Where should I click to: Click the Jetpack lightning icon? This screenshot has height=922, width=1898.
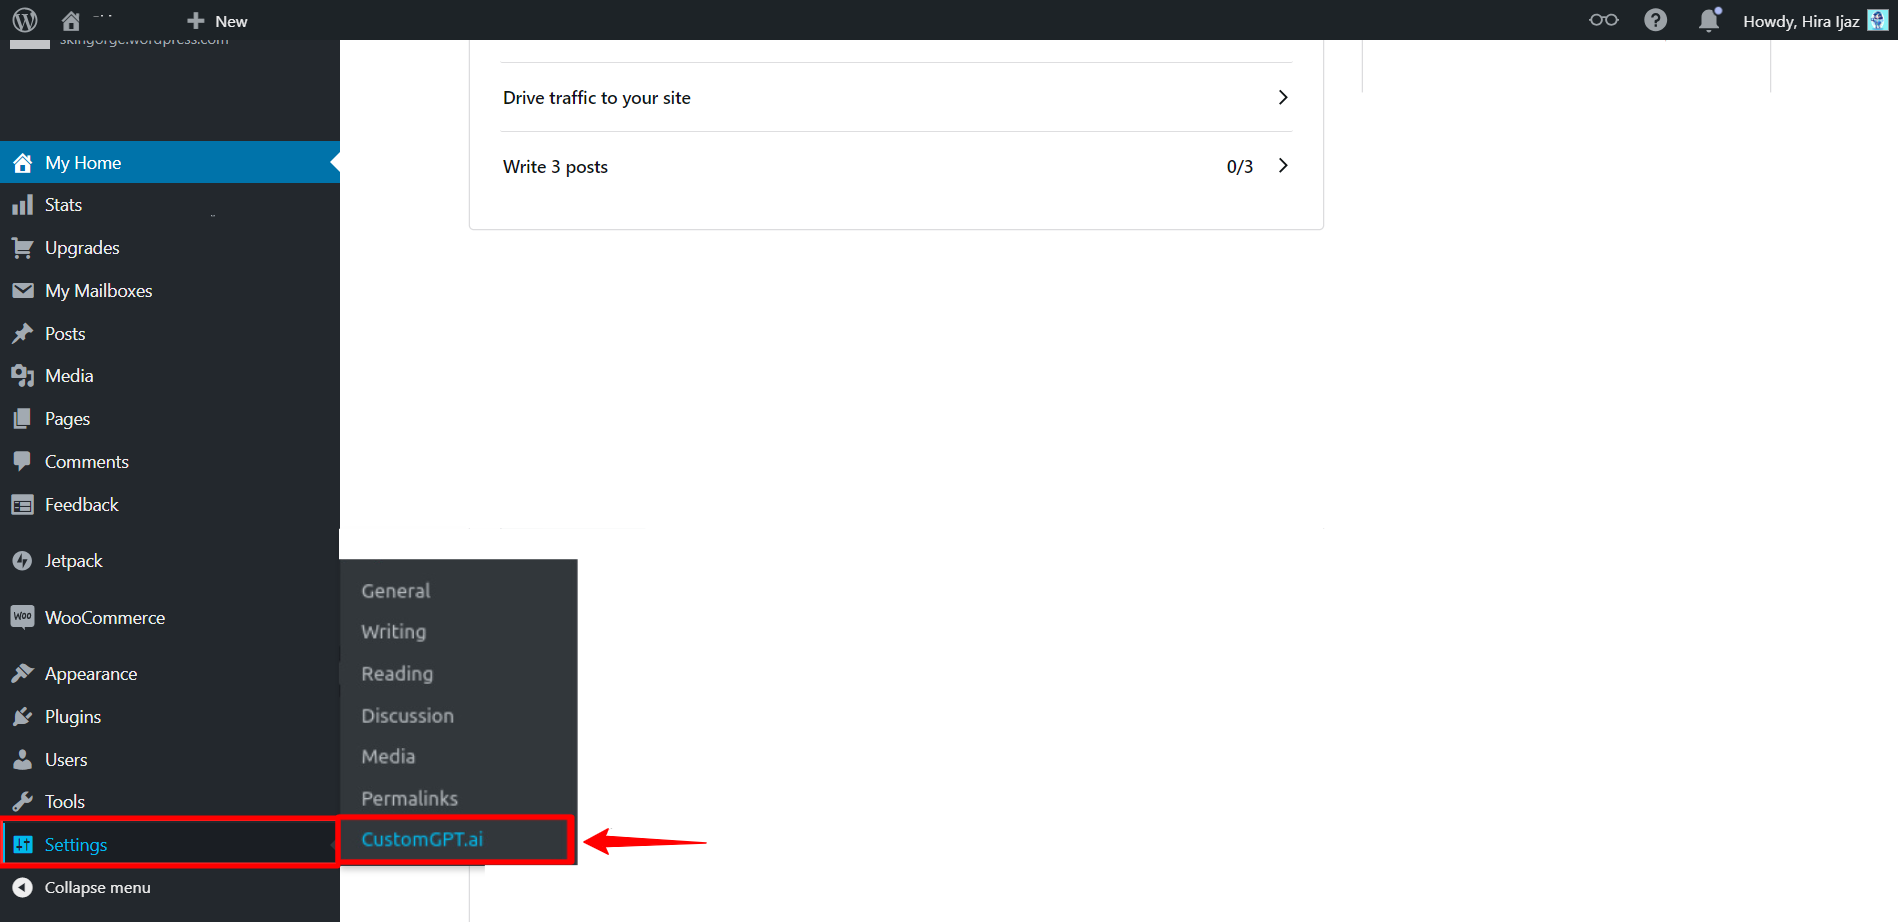pyautogui.click(x=22, y=561)
